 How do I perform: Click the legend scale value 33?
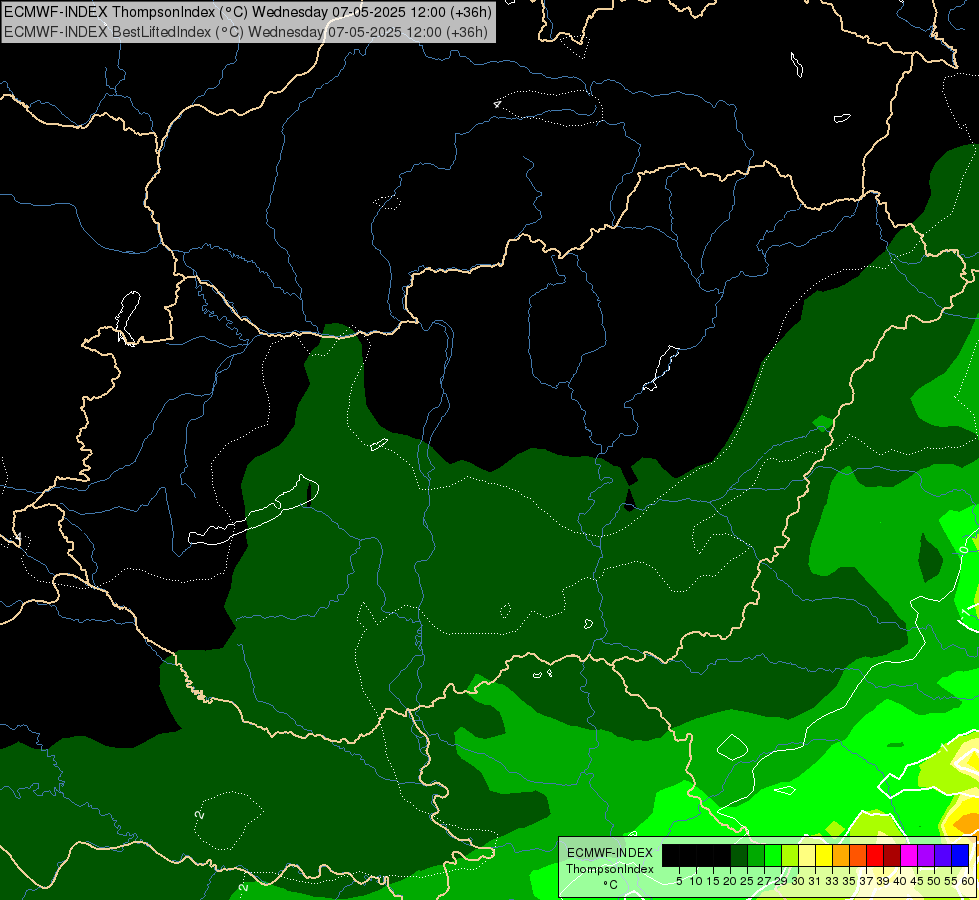(832, 881)
